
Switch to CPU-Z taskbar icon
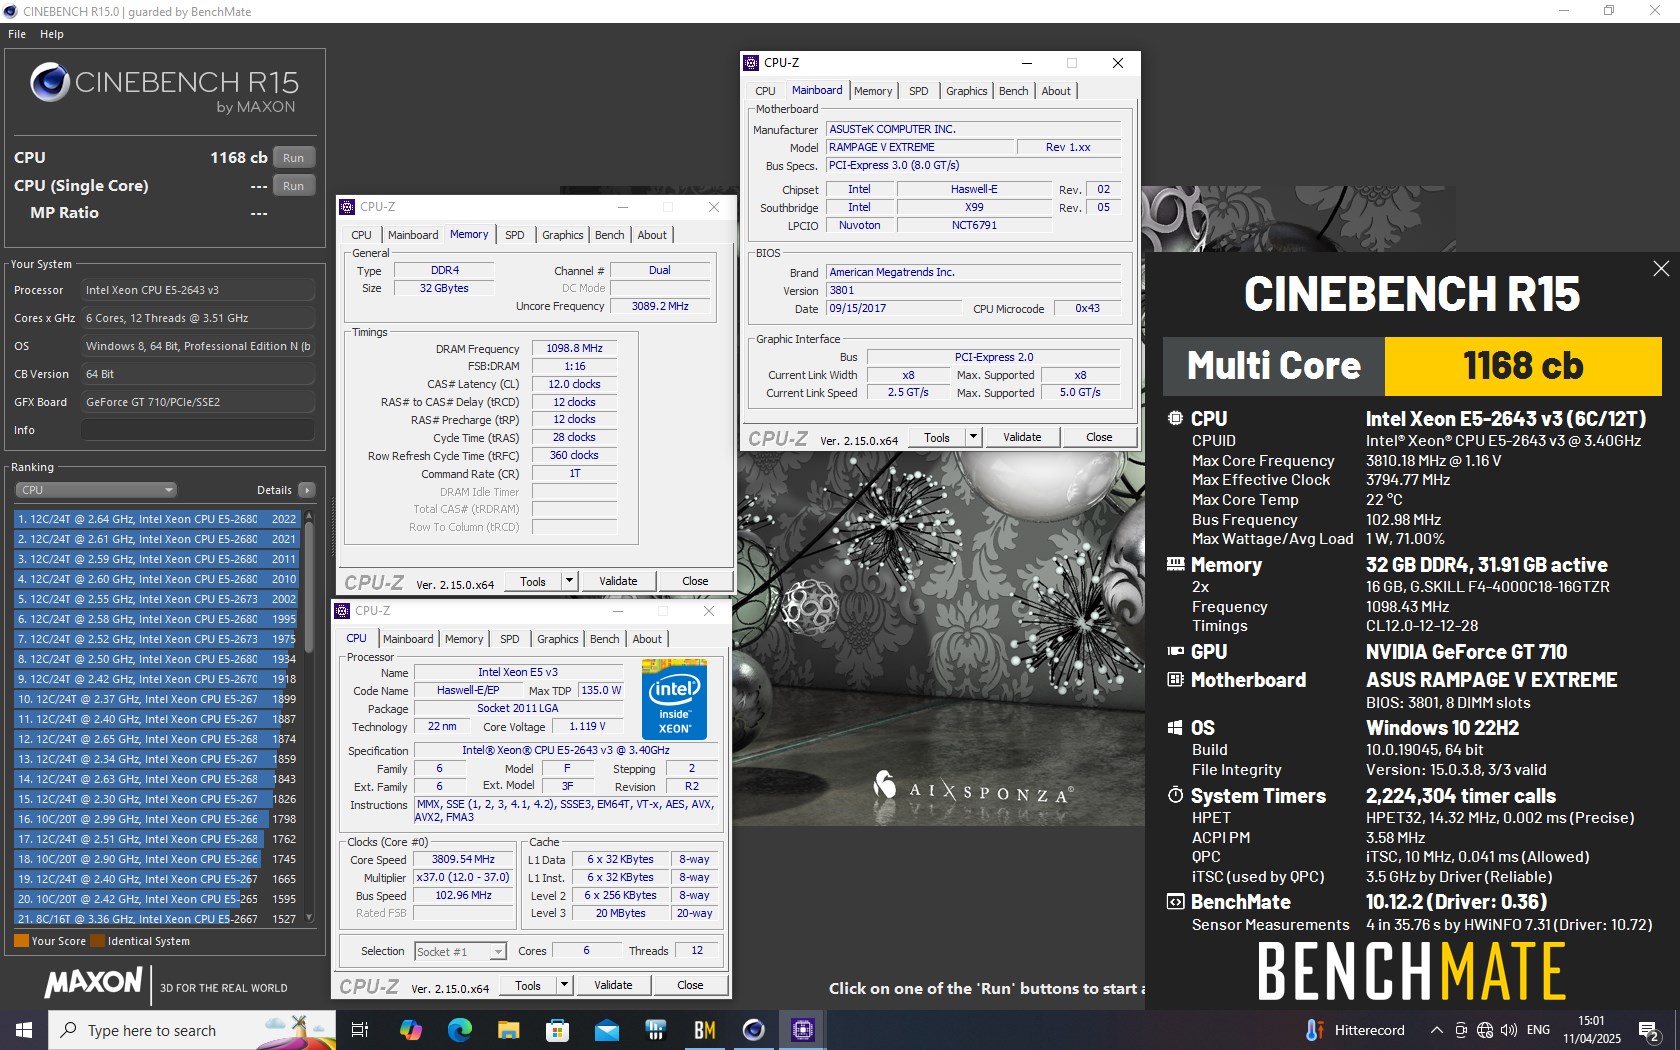point(803,1030)
